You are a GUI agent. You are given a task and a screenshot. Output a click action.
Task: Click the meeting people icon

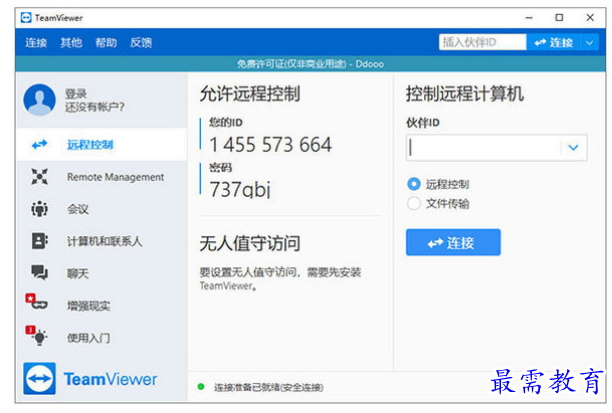click(39, 209)
